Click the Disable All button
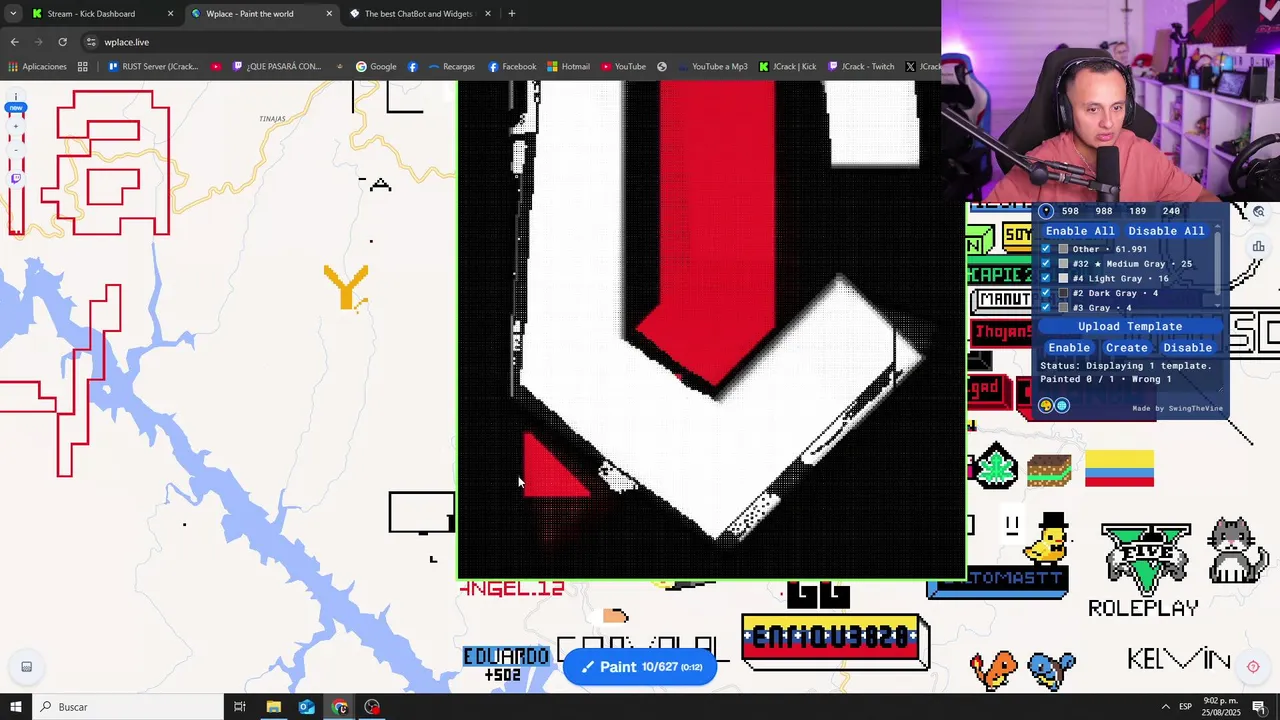Screen dimensions: 1280x720 [x=1166, y=231]
